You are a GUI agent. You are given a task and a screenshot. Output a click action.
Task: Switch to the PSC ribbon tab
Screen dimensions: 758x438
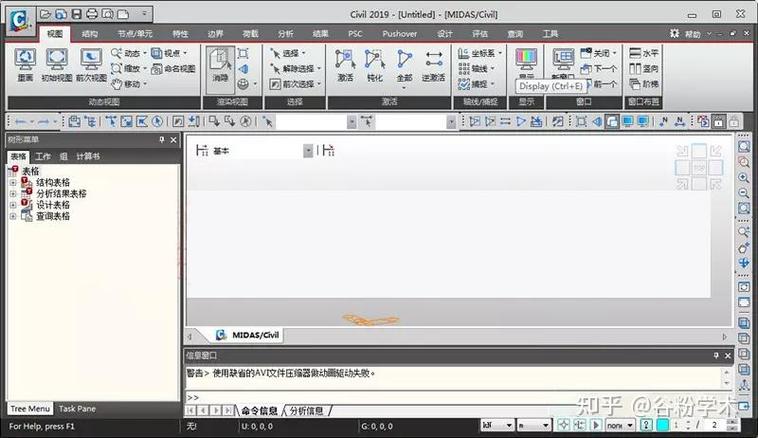pos(355,34)
